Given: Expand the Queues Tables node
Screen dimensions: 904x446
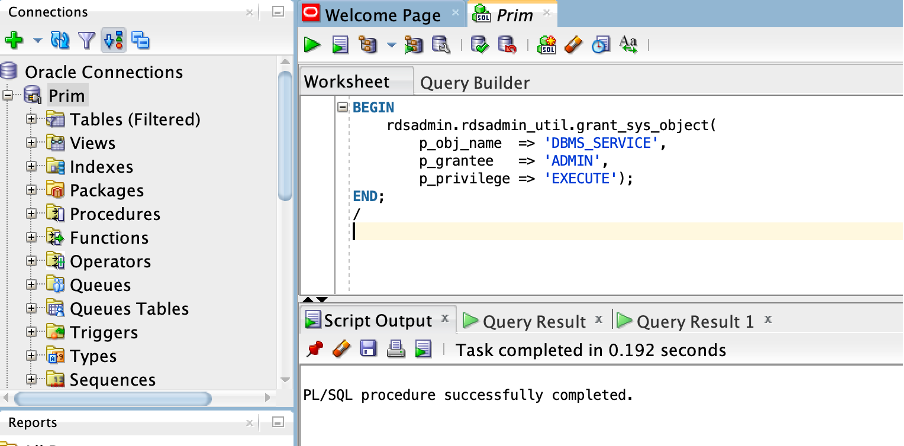Looking at the screenshot, I should click(31, 308).
